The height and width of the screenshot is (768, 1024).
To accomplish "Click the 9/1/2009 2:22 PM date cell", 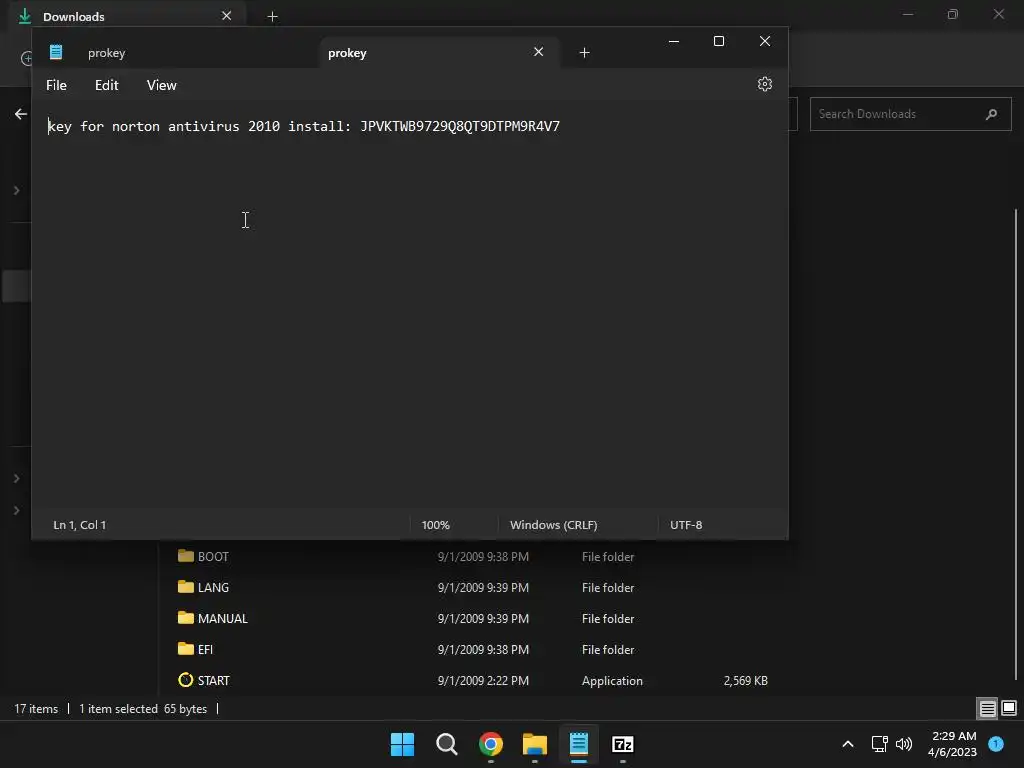I will pos(483,680).
